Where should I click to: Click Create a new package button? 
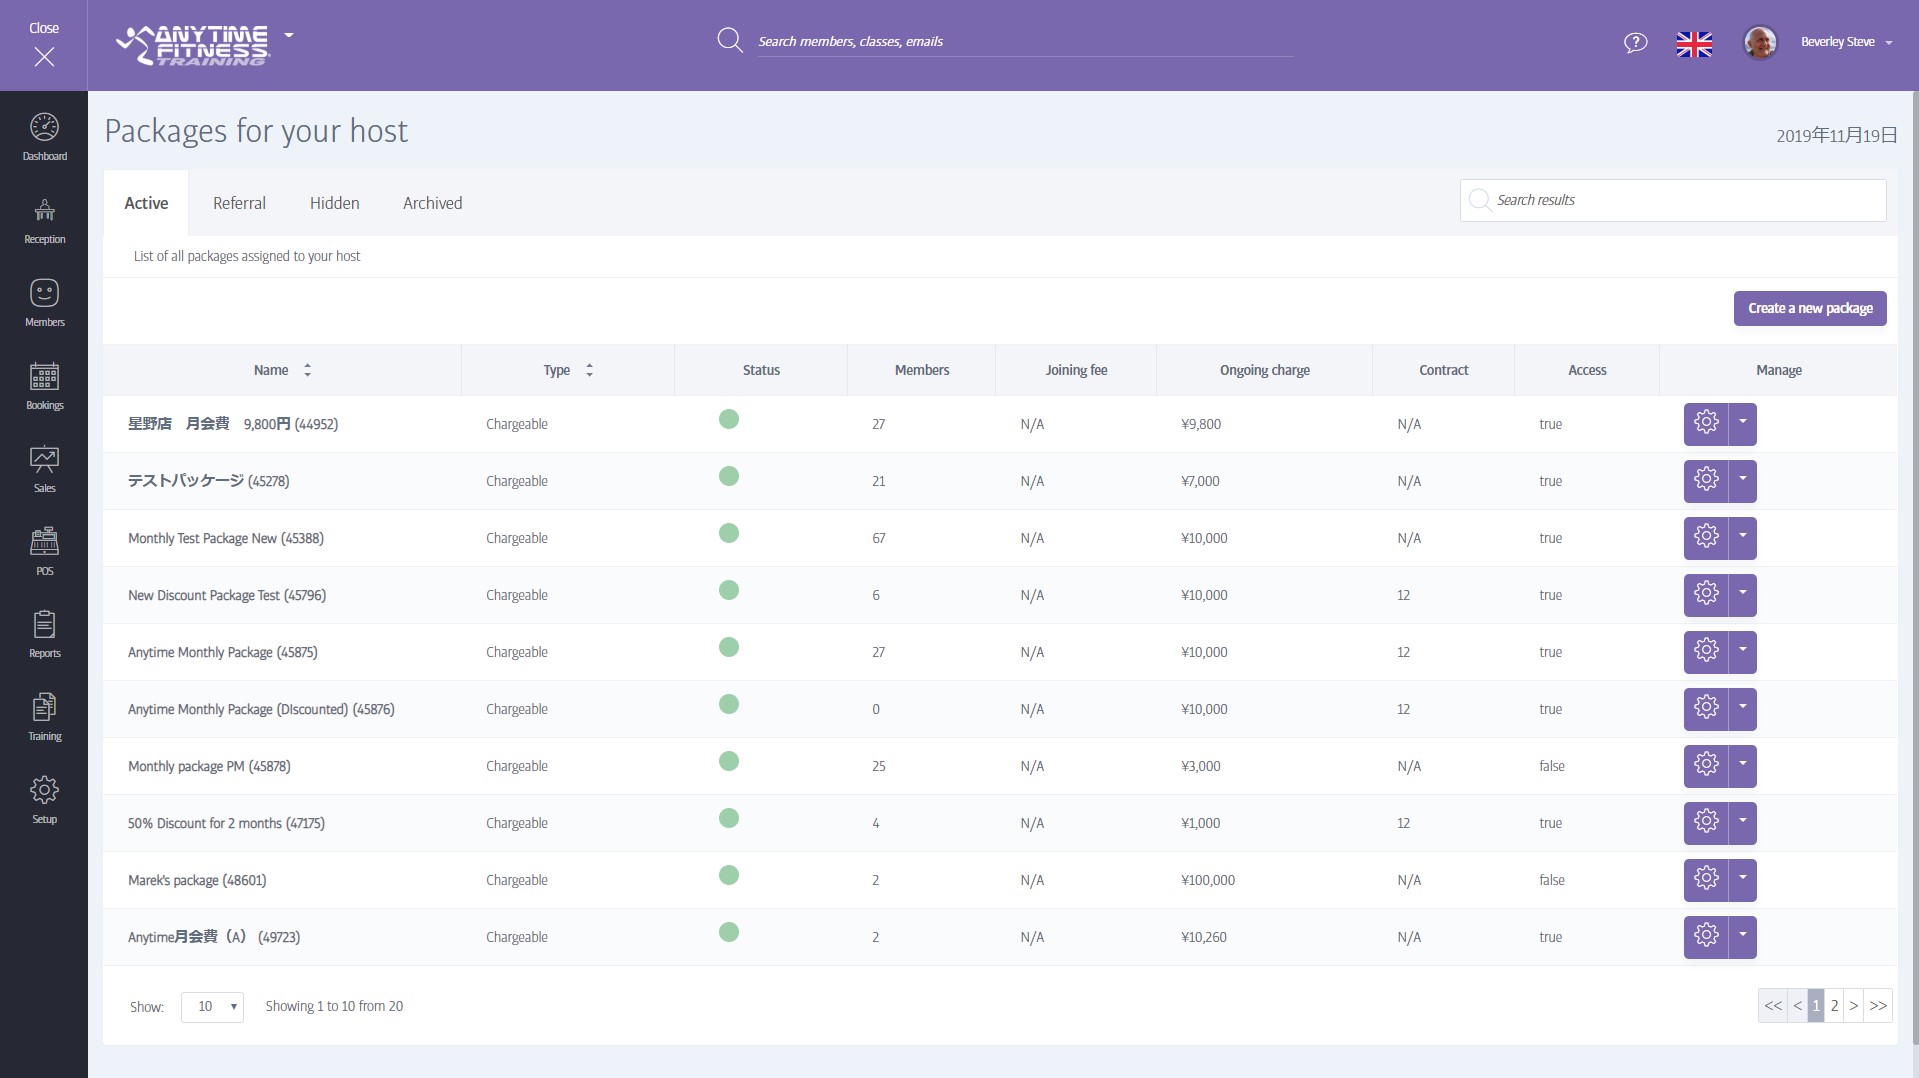click(1810, 308)
